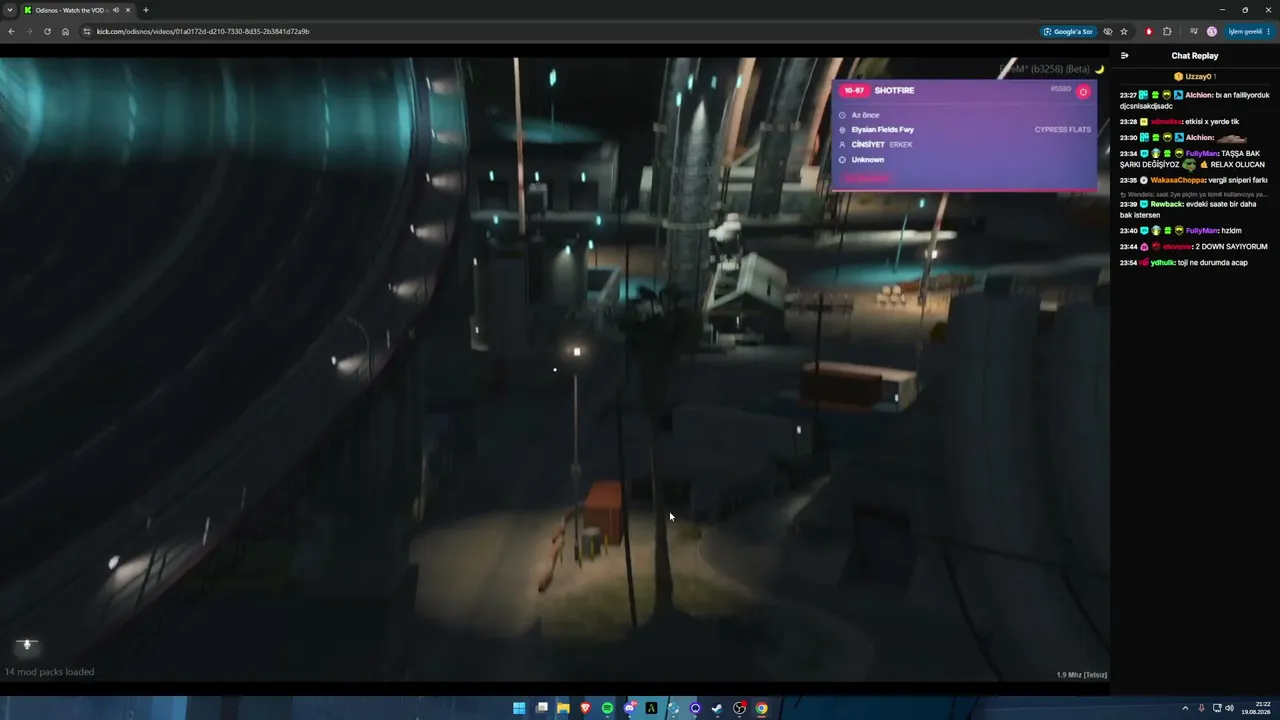Open Uzzay0's pinned gifter entry

tap(1193, 76)
